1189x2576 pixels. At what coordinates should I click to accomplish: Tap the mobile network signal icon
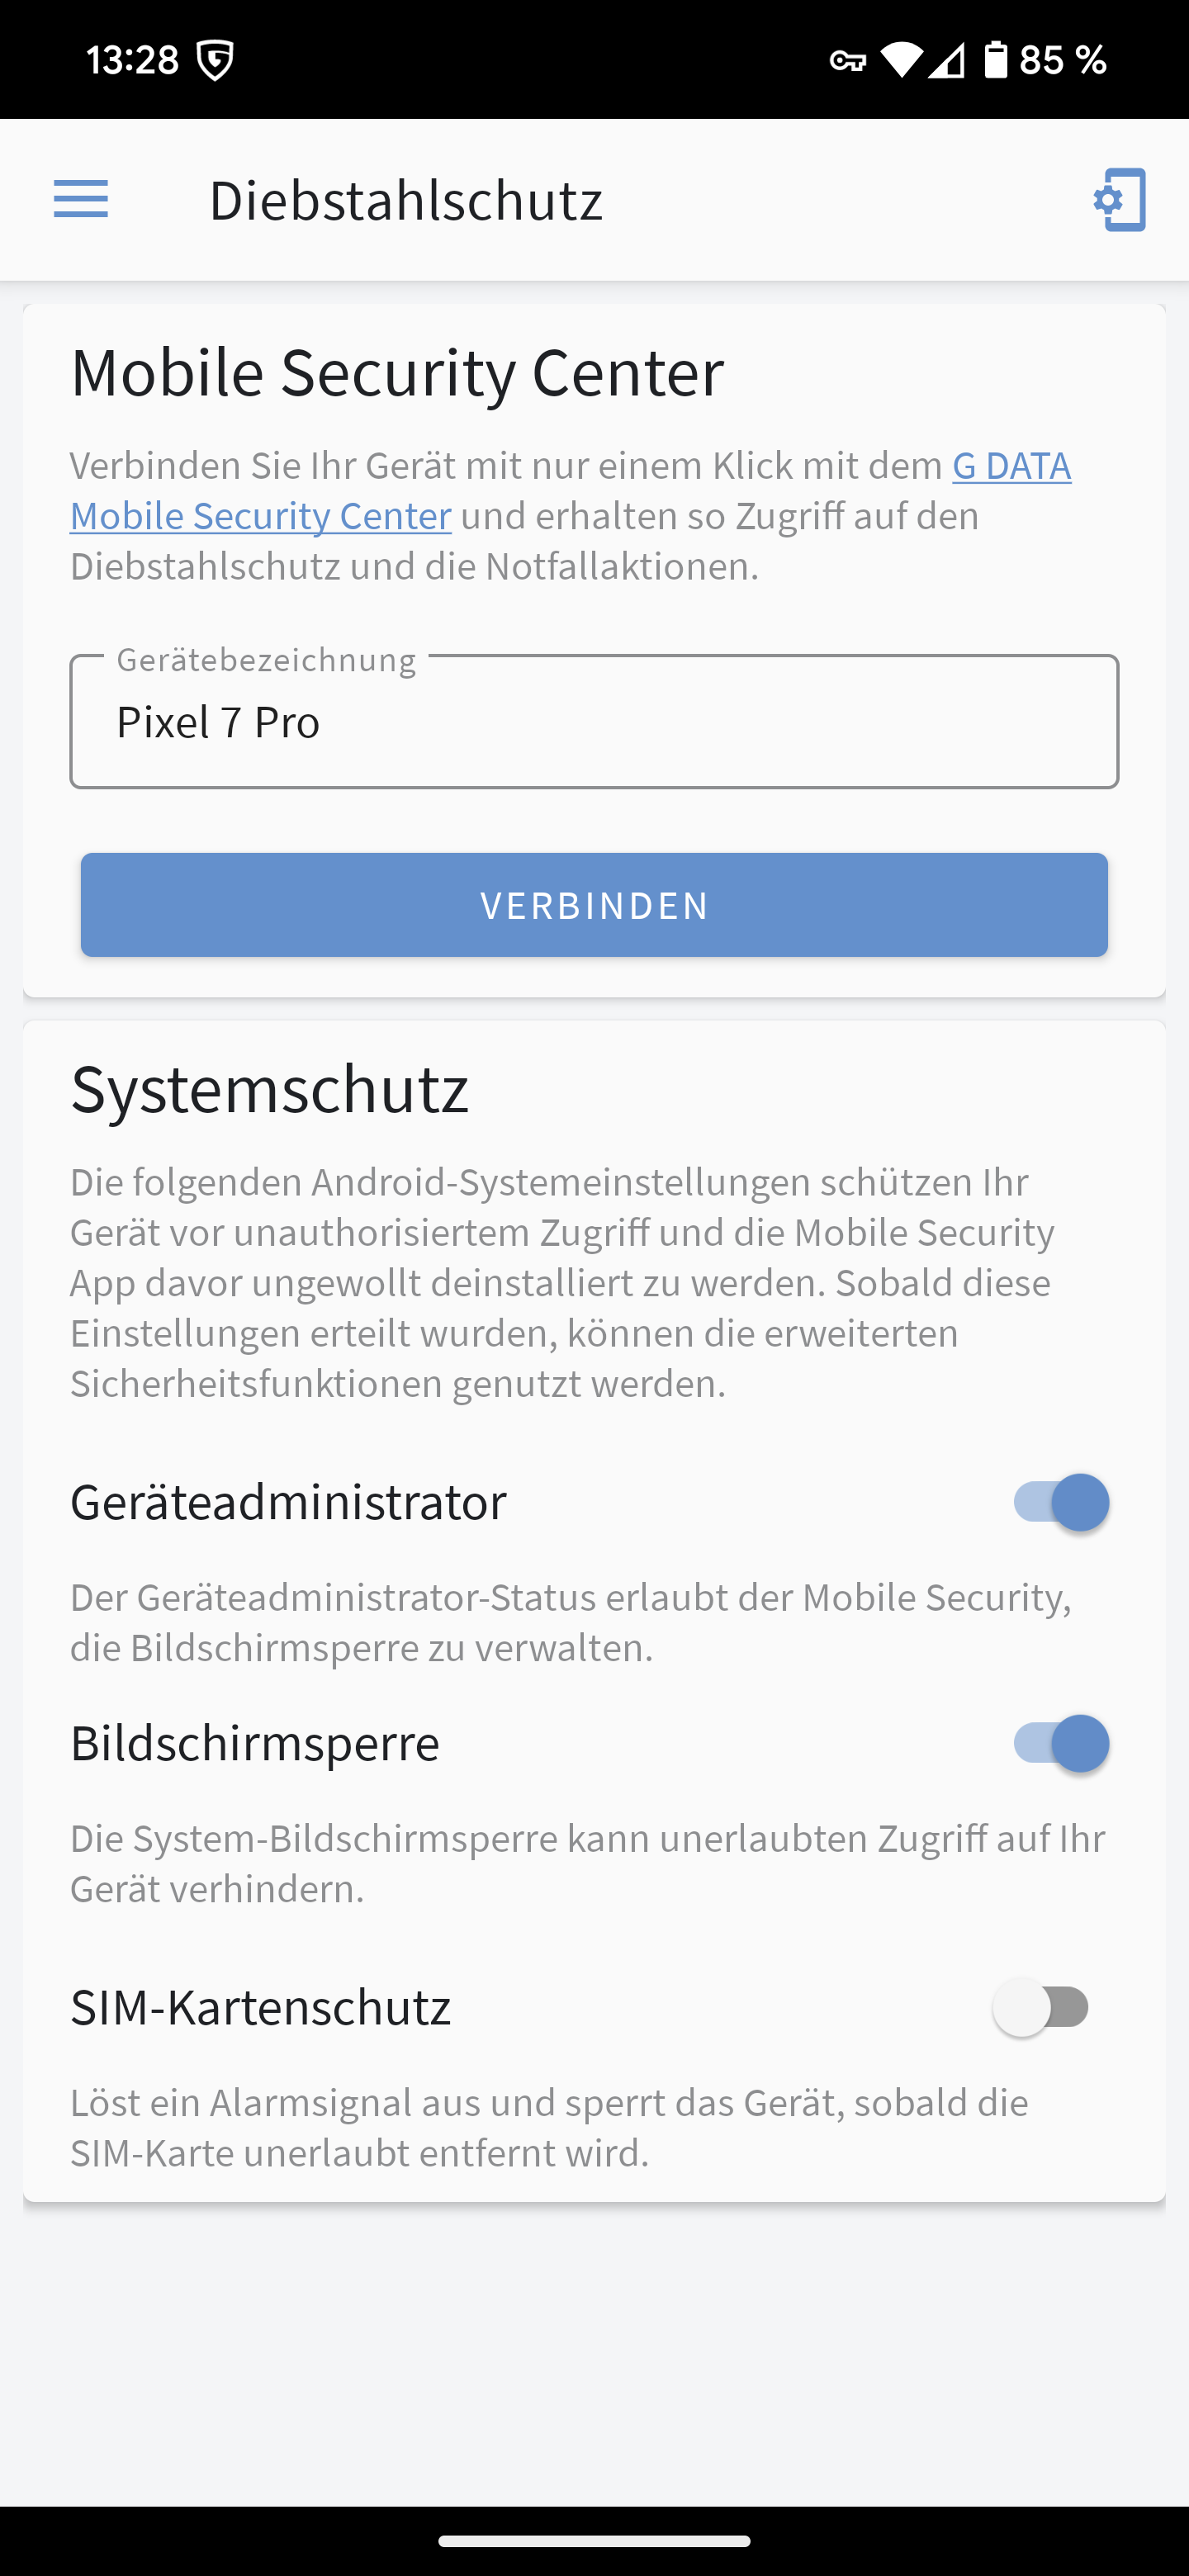(946, 61)
